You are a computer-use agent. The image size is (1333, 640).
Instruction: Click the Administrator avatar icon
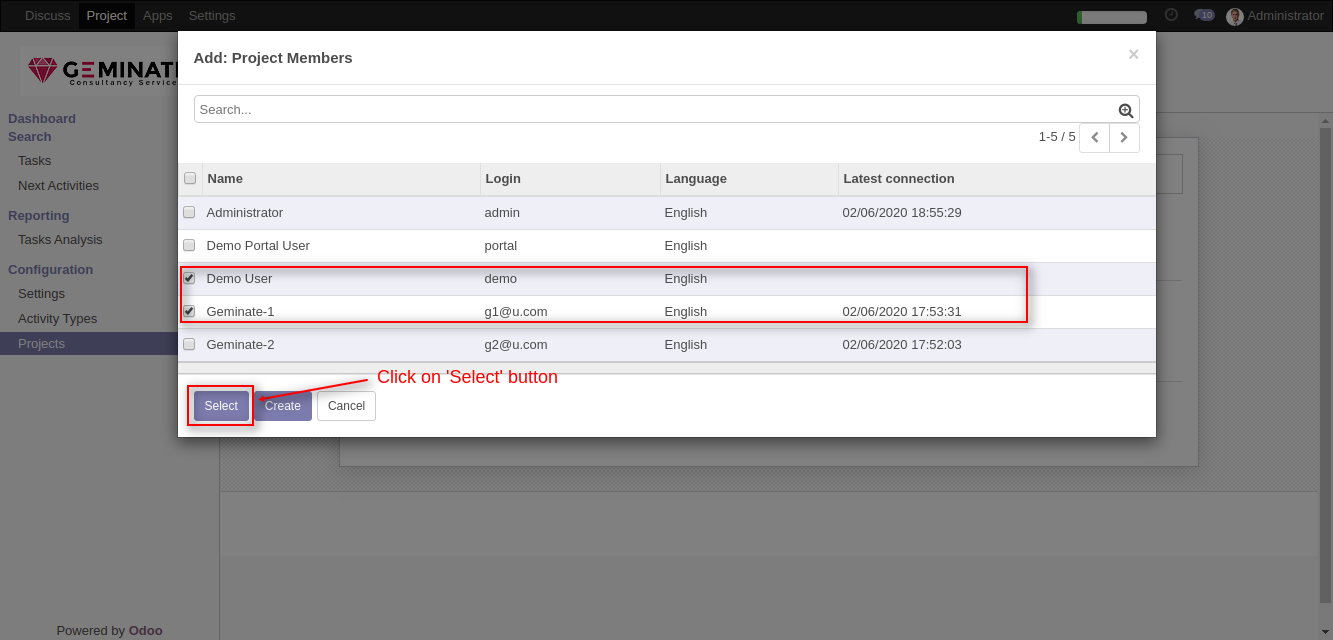tap(1235, 16)
